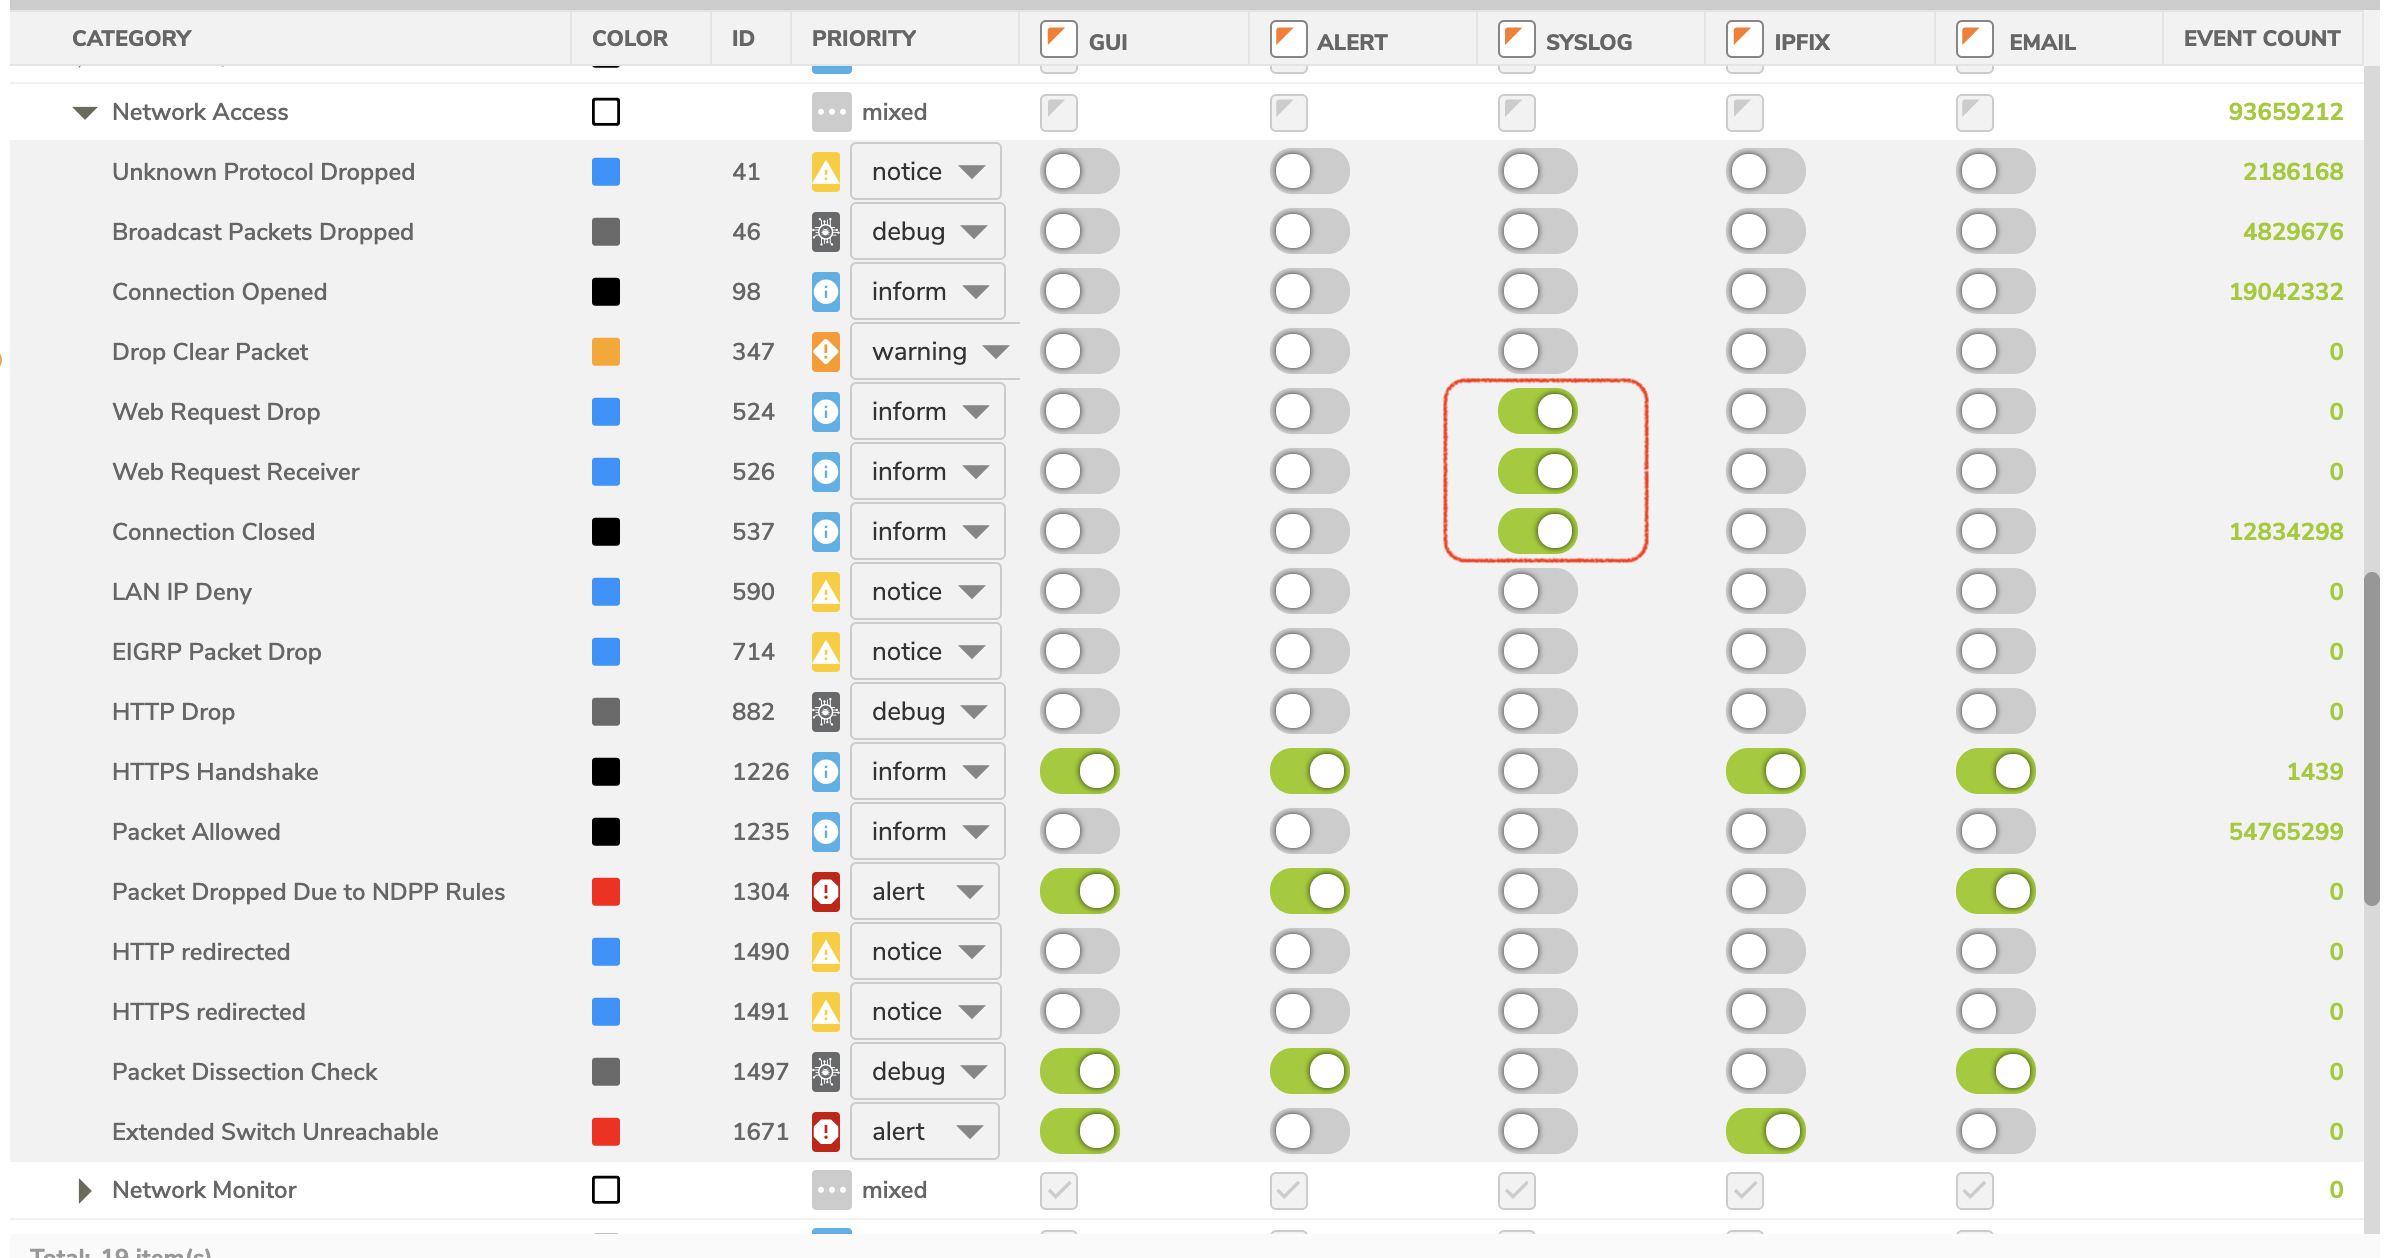Viewport: 2400px width, 1258px height.
Task: Click the notice icon in EIGRP Packet Drop row
Action: coord(825,652)
